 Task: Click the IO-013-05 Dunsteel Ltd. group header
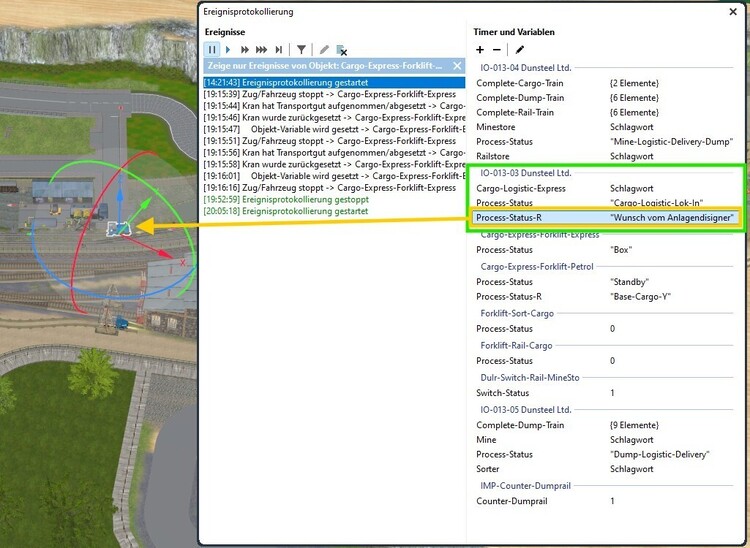(526, 410)
